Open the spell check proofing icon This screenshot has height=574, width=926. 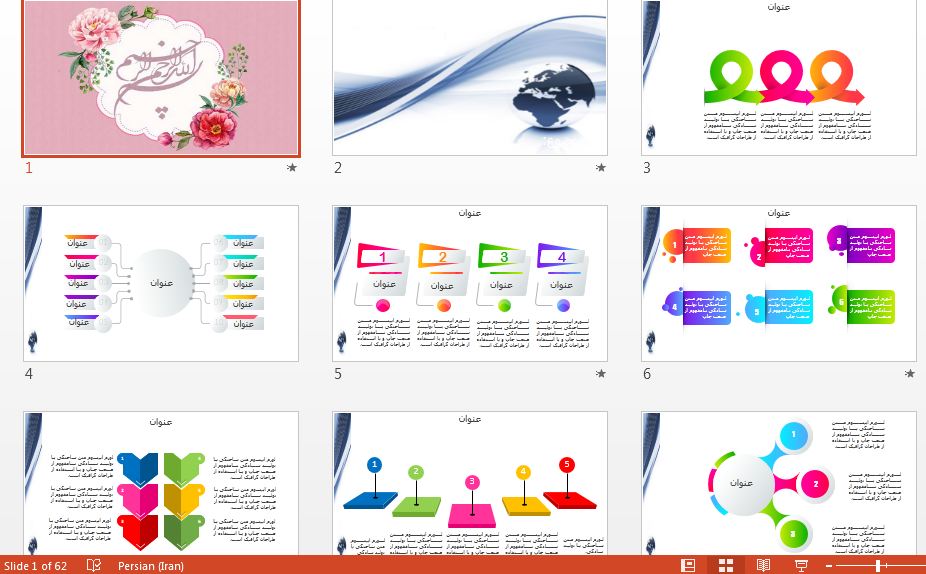(x=94, y=565)
